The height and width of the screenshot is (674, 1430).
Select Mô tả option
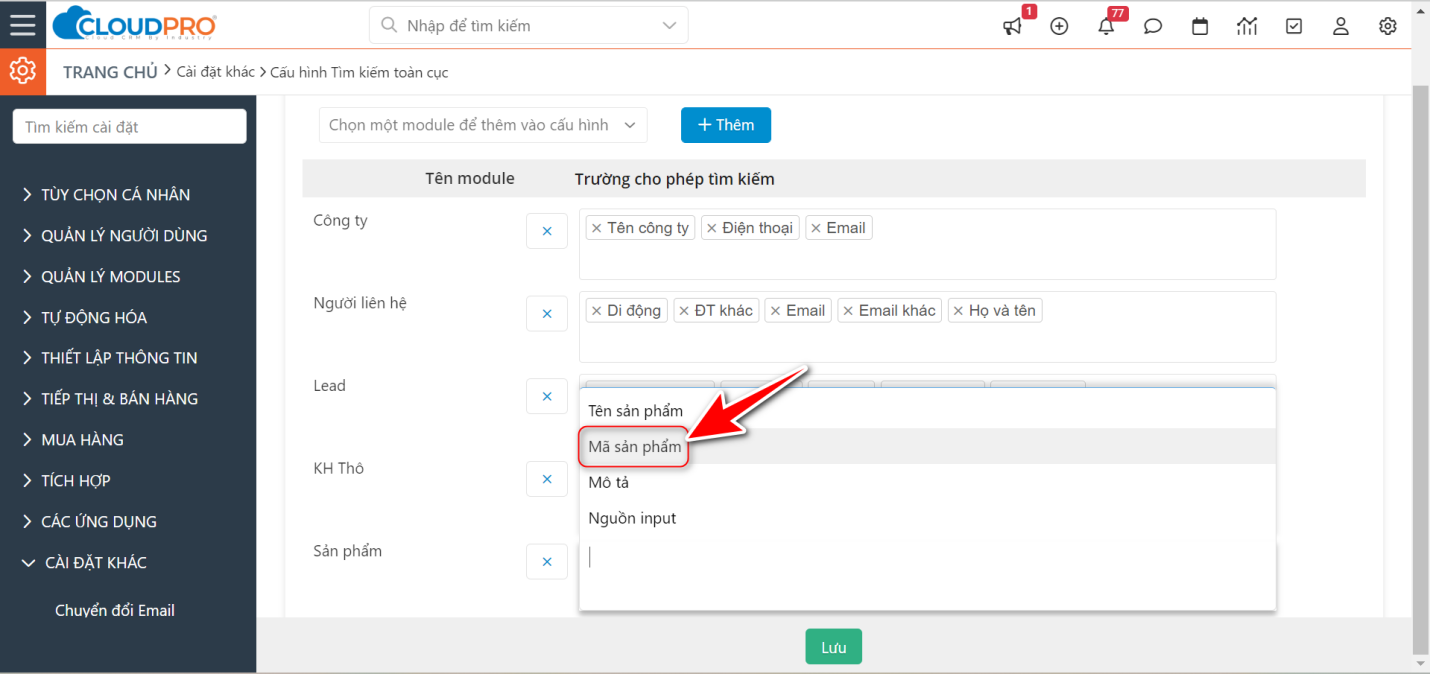(927, 483)
